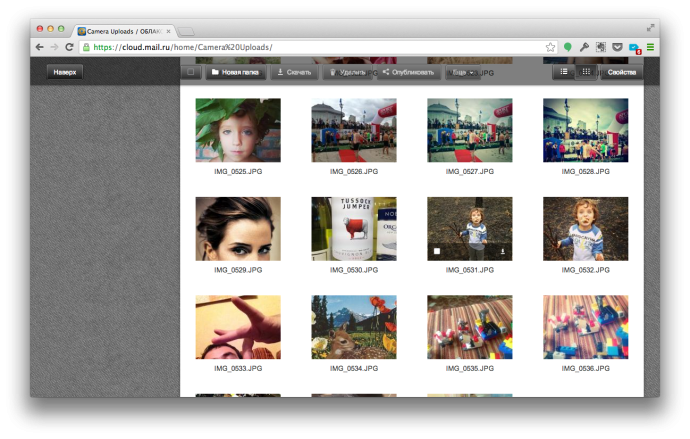This screenshot has height=439, width=690.
Task: Reload the page using the refresh icon
Action: pyautogui.click(x=70, y=47)
